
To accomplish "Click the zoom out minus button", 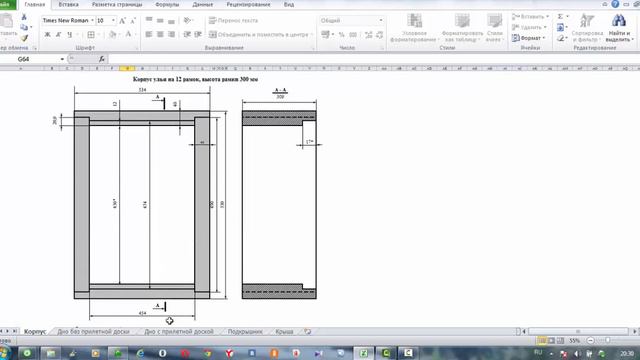I will click(x=591, y=340).
